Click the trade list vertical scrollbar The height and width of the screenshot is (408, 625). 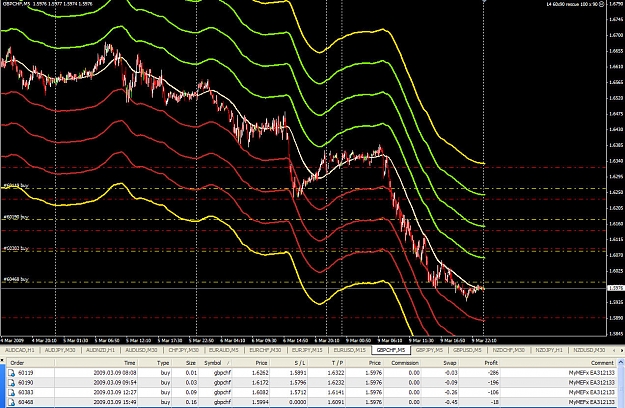(x=621, y=383)
